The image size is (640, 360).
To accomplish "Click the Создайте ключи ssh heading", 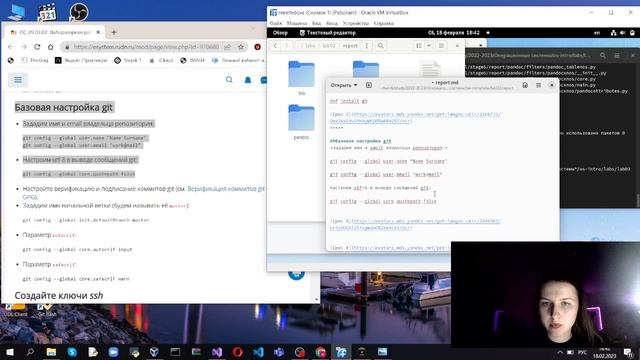I will 59,295.
